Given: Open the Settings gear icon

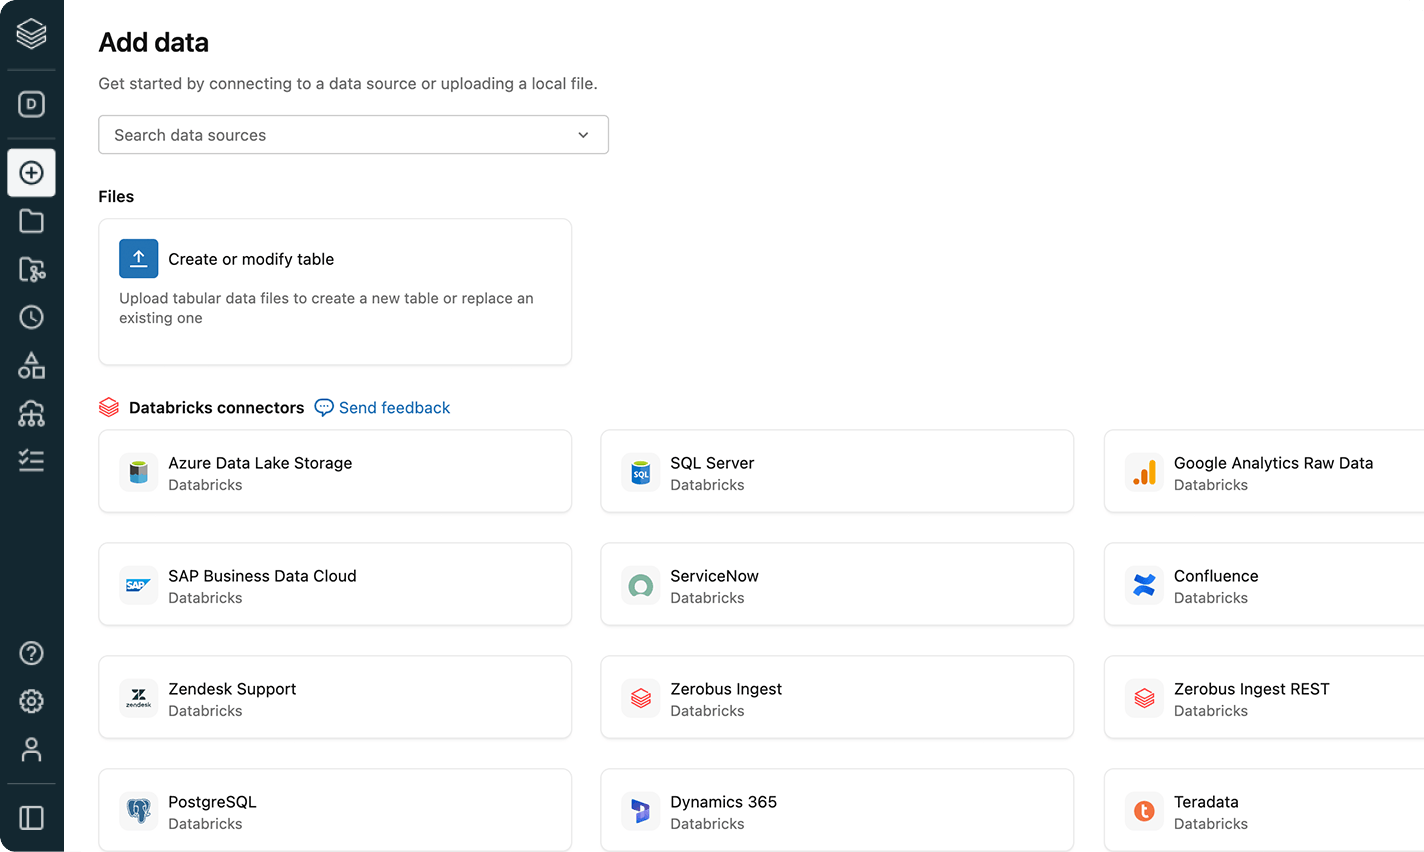Looking at the screenshot, I should pos(31,701).
